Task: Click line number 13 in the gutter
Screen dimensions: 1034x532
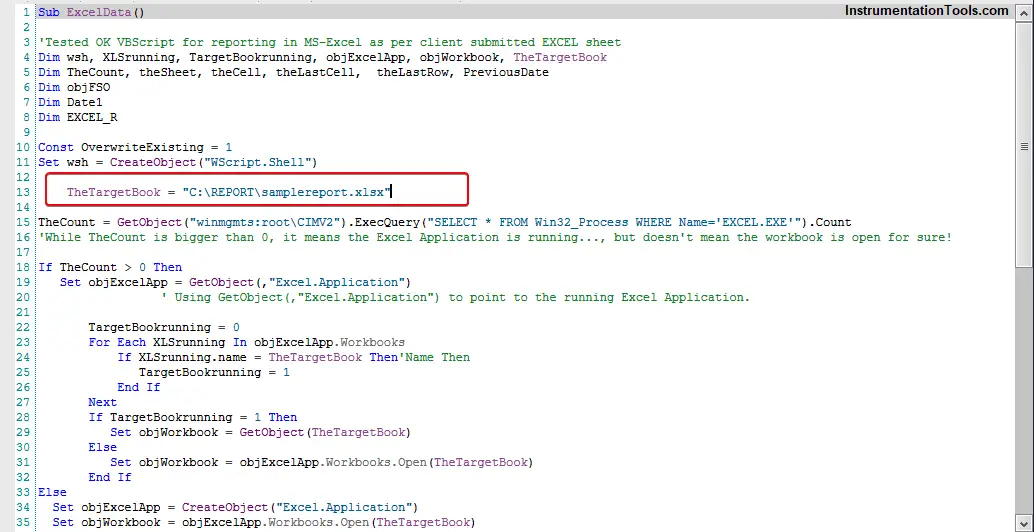Action: coord(23,192)
